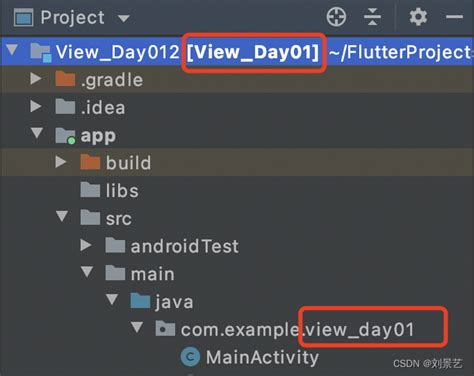Screen dimensions: 474x376
Task: Click the Collapse All icon in toolbar
Action: click(372, 17)
